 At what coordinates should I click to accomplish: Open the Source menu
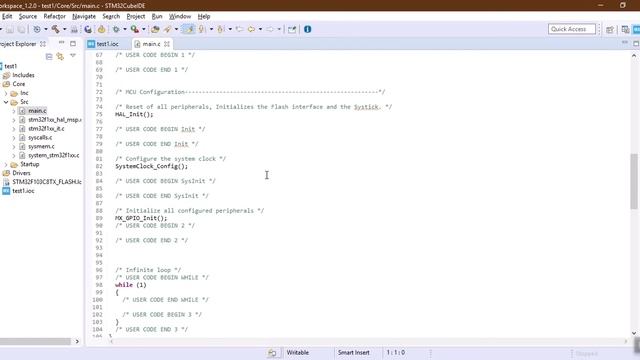28,16
